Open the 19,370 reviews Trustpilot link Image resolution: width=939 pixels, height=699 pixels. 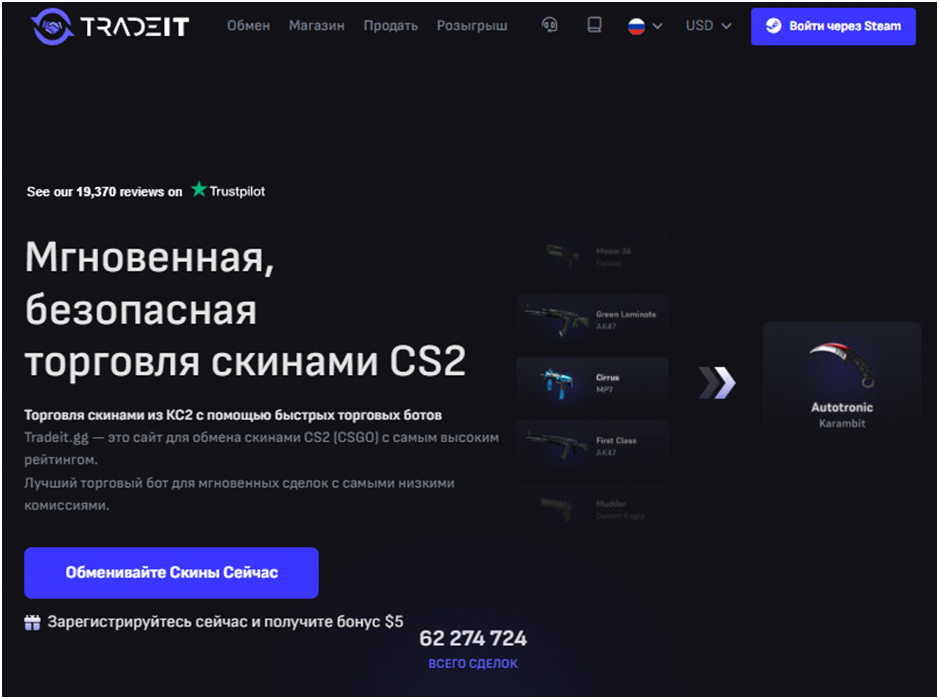[146, 191]
